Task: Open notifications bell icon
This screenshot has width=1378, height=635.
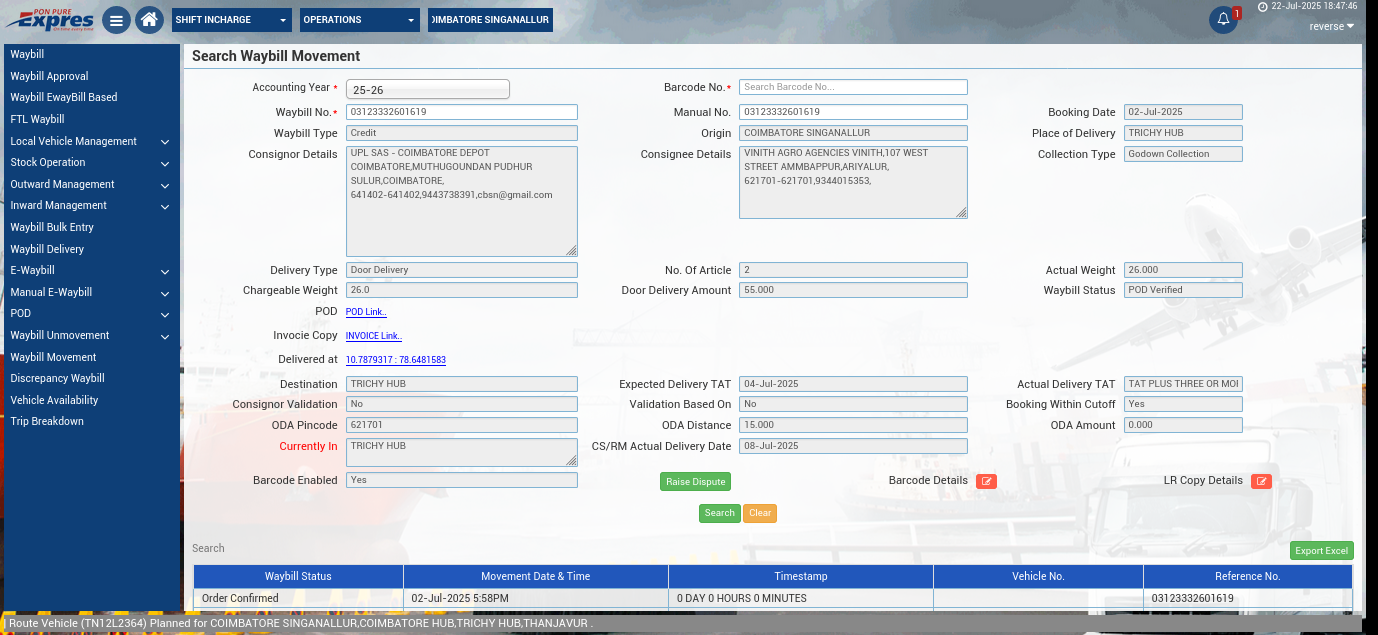Action: coord(1223,20)
